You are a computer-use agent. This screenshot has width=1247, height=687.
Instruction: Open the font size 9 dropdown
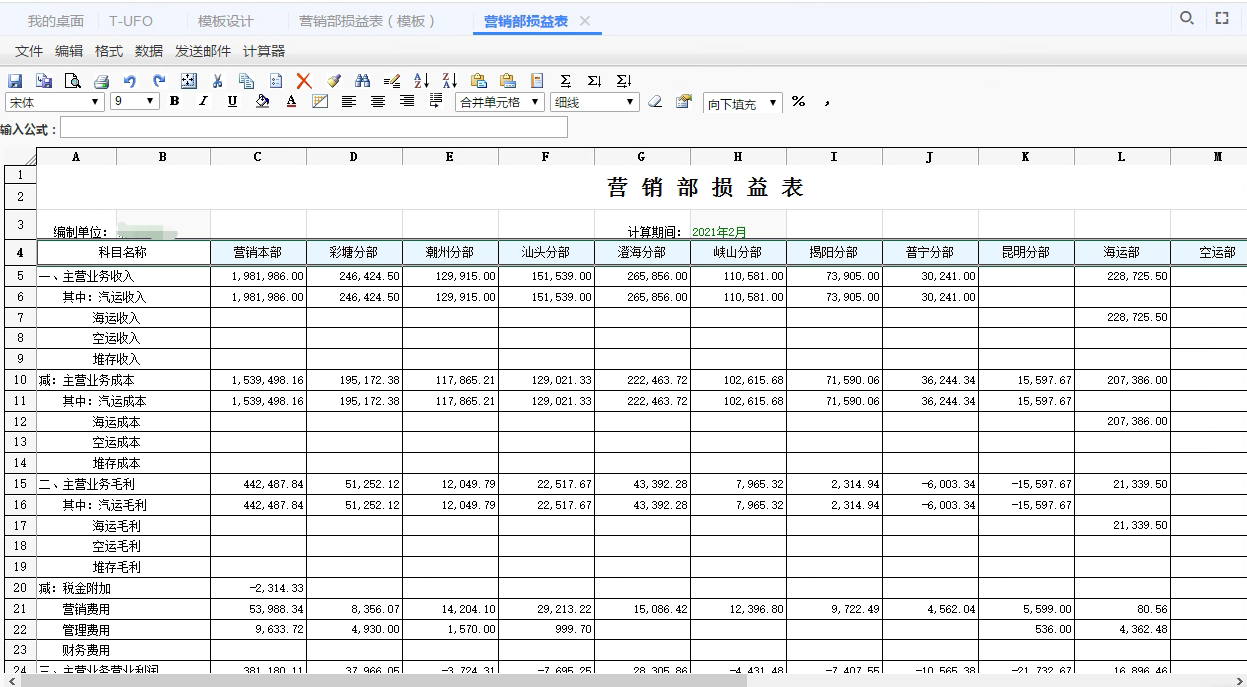[135, 102]
